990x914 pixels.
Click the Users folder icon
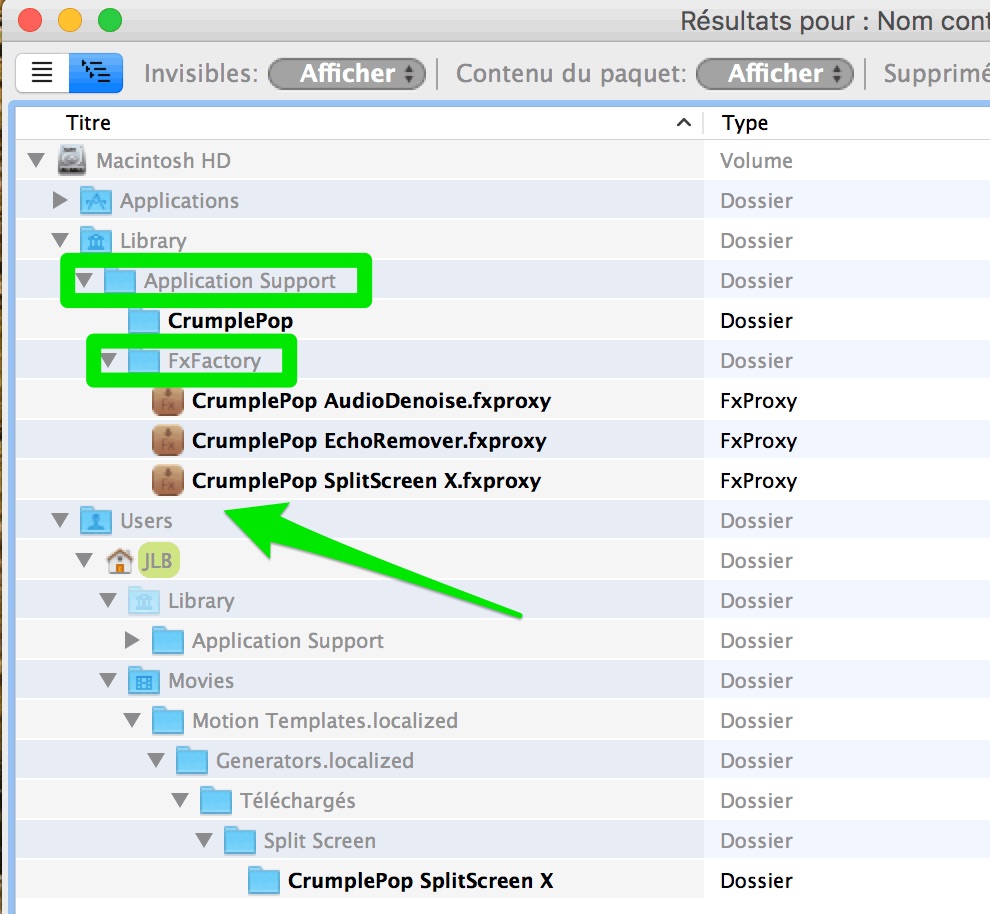pos(96,520)
